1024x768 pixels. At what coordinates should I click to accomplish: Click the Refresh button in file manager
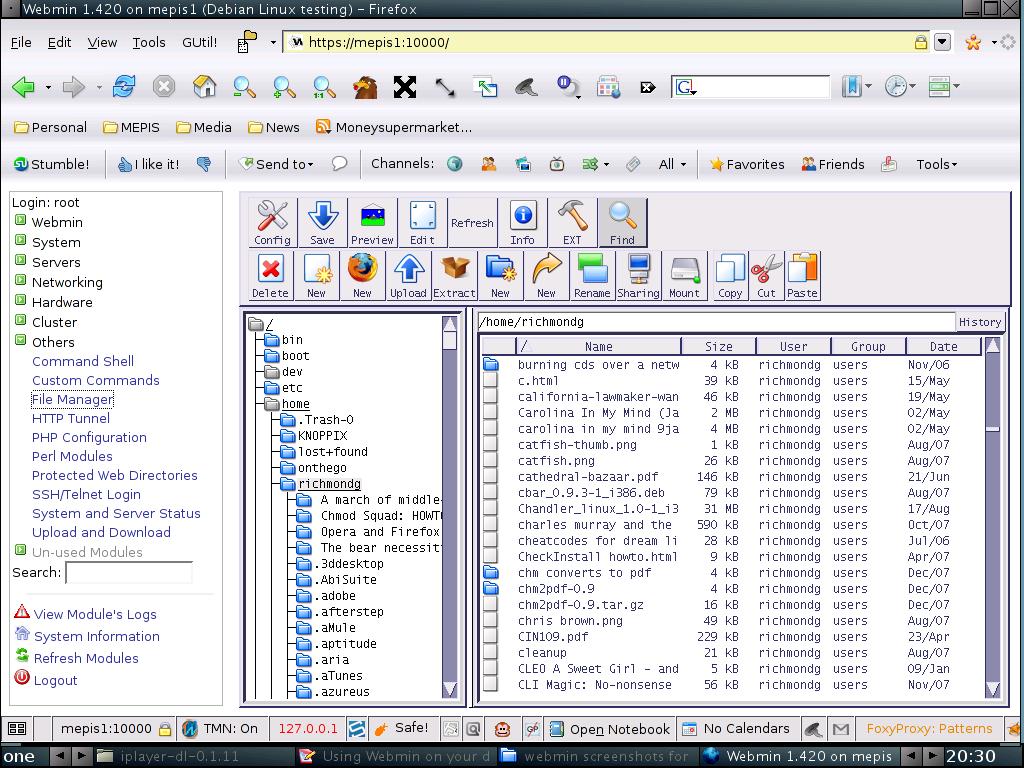tap(472, 223)
